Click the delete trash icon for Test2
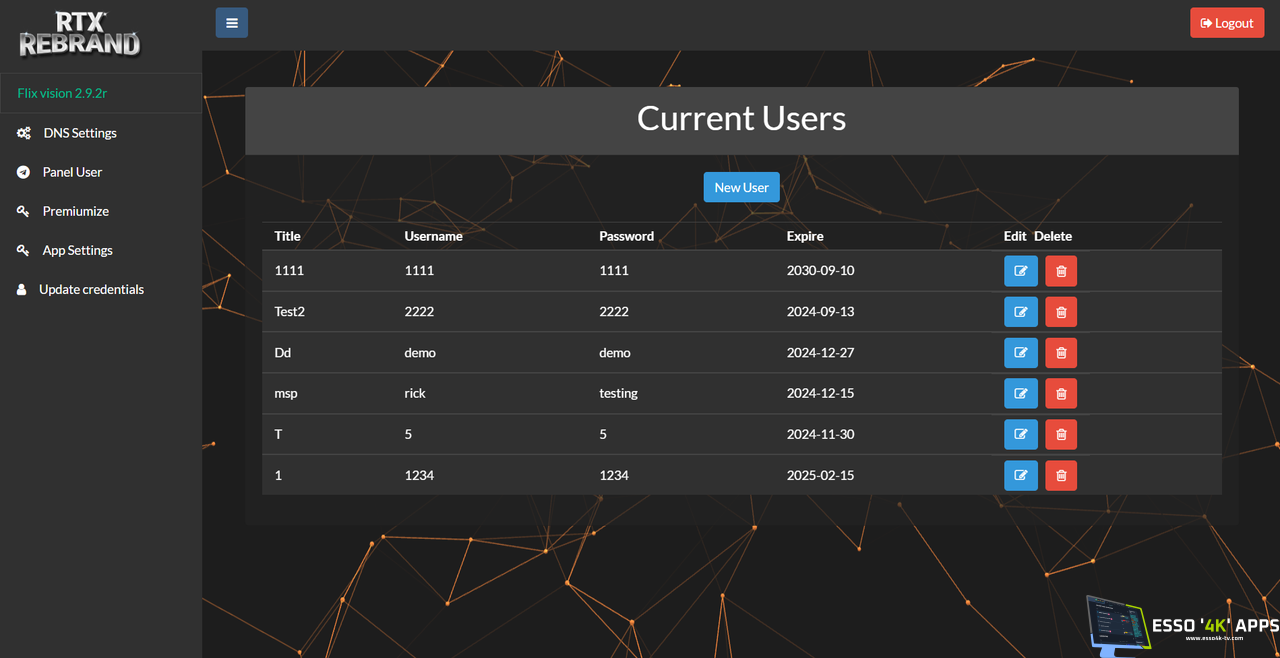 click(1061, 312)
